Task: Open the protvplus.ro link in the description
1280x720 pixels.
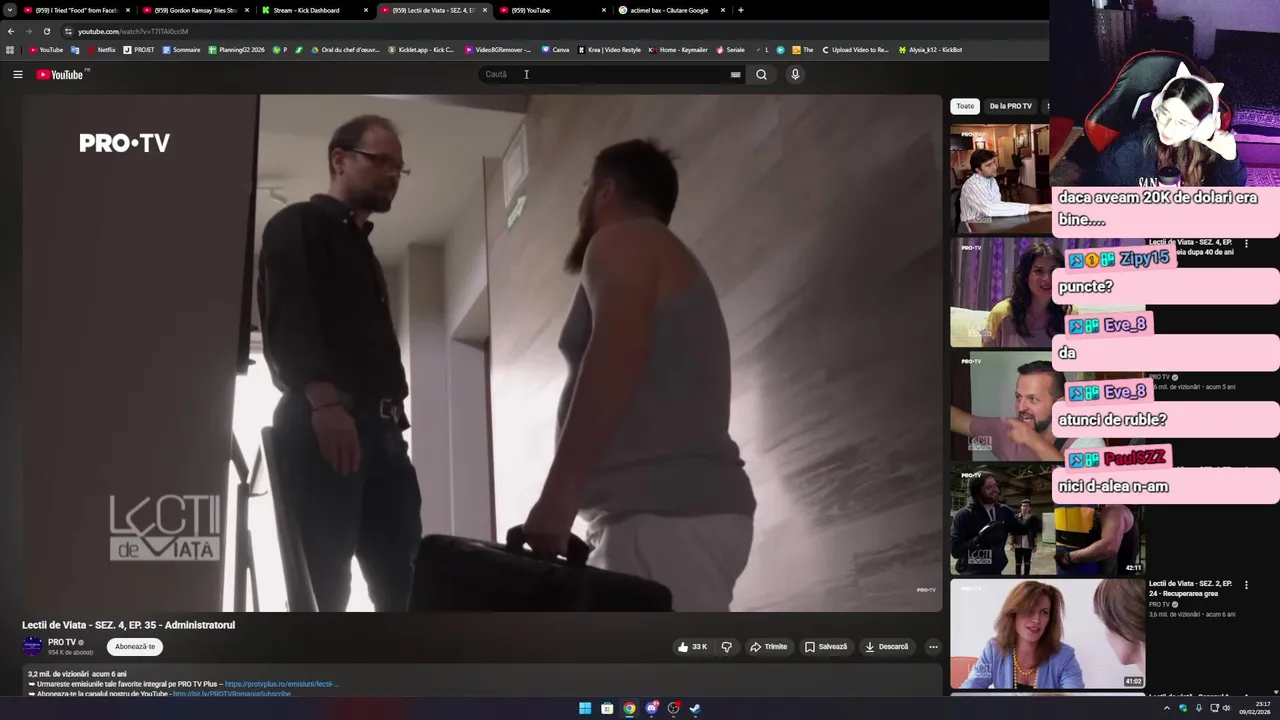Action: (282, 684)
